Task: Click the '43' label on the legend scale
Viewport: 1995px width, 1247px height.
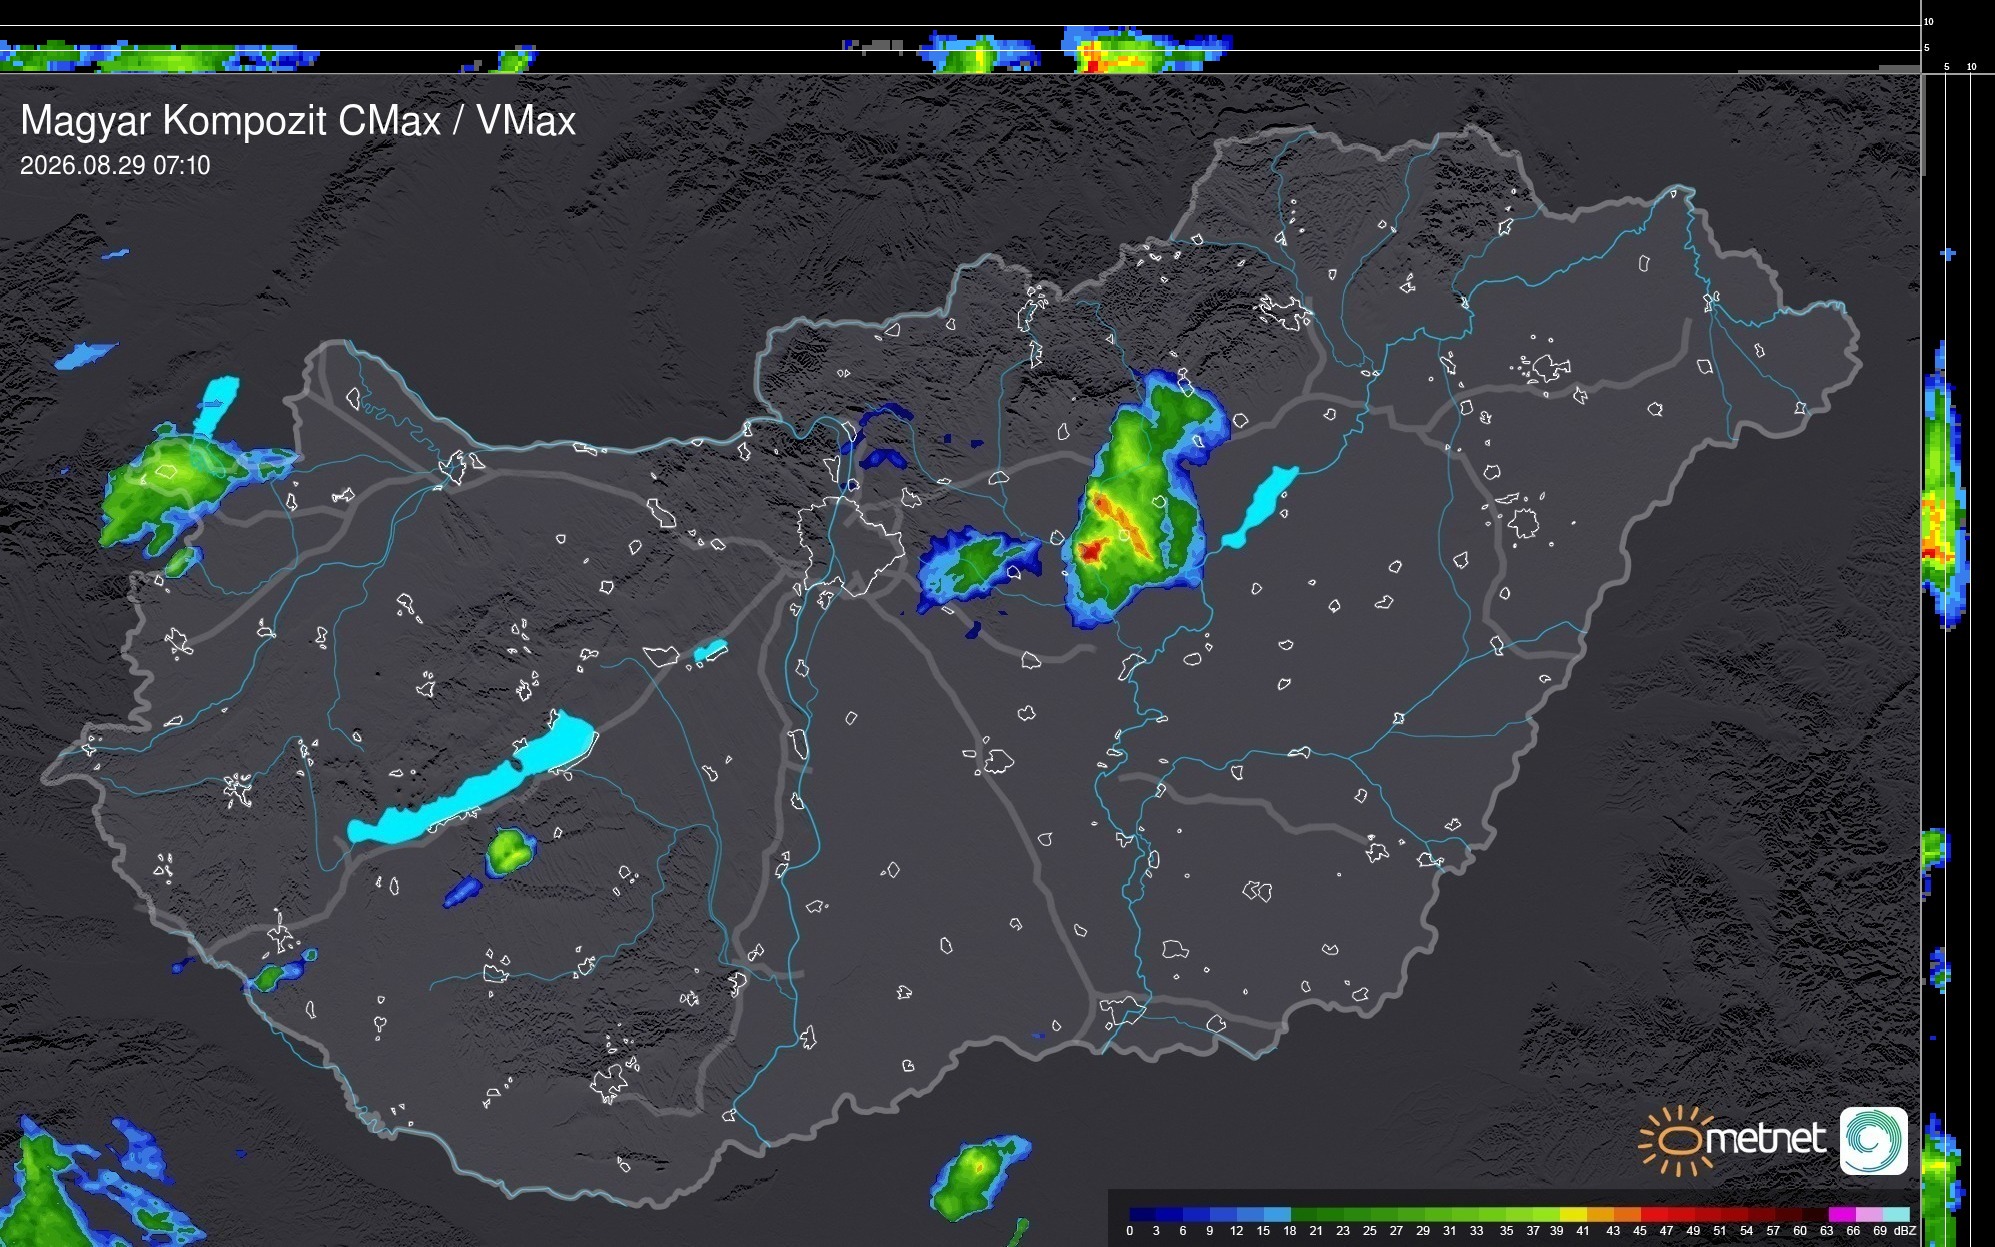Action: (1613, 1231)
